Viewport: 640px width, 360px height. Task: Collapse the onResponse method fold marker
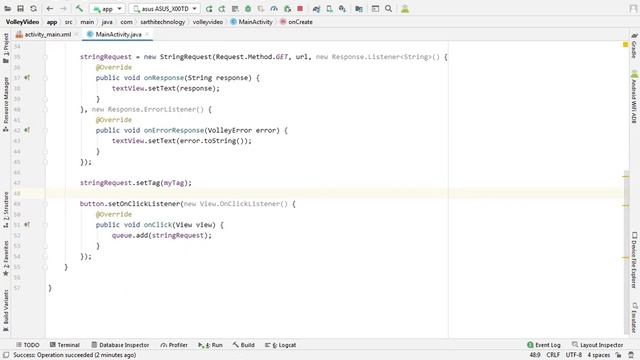45,78
